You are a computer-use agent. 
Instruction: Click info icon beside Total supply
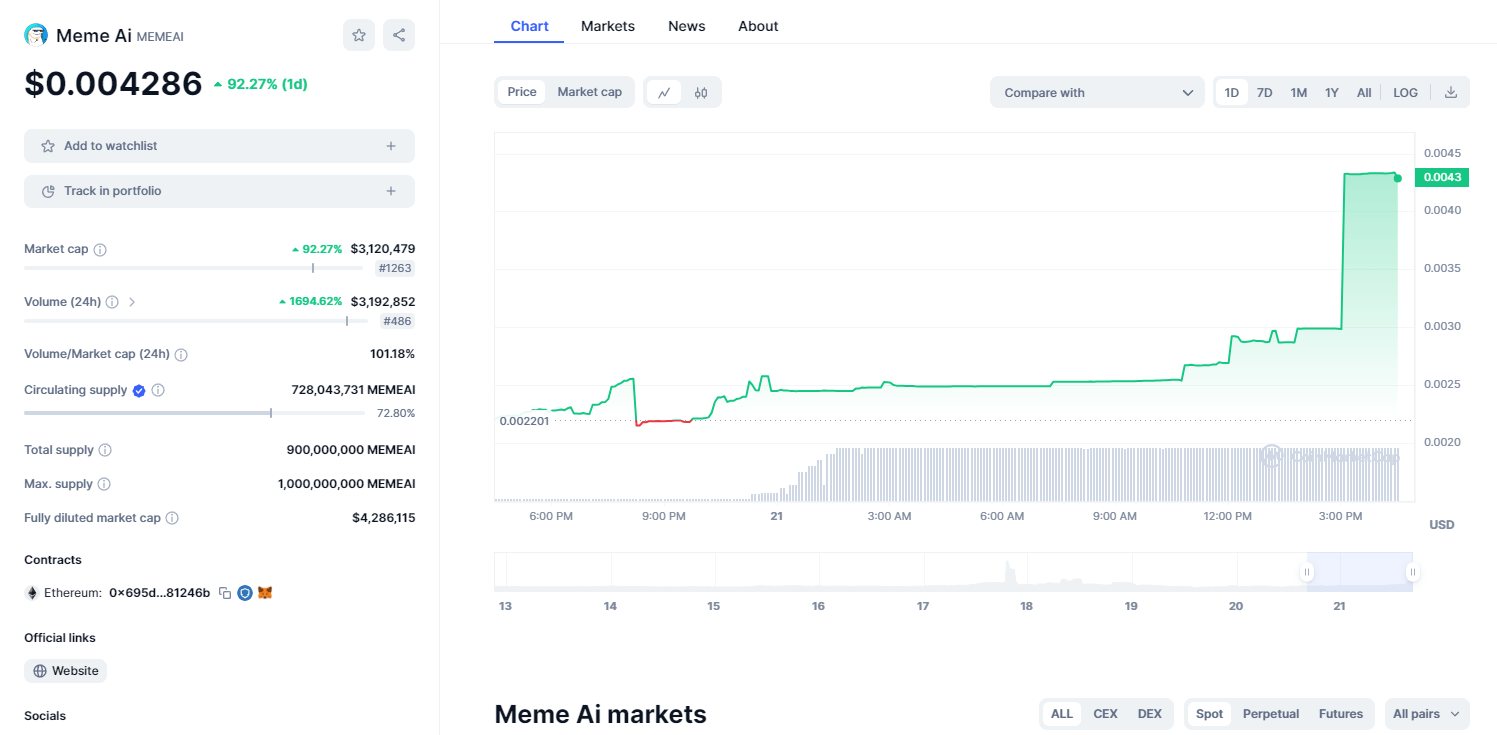tap(105, 450)
